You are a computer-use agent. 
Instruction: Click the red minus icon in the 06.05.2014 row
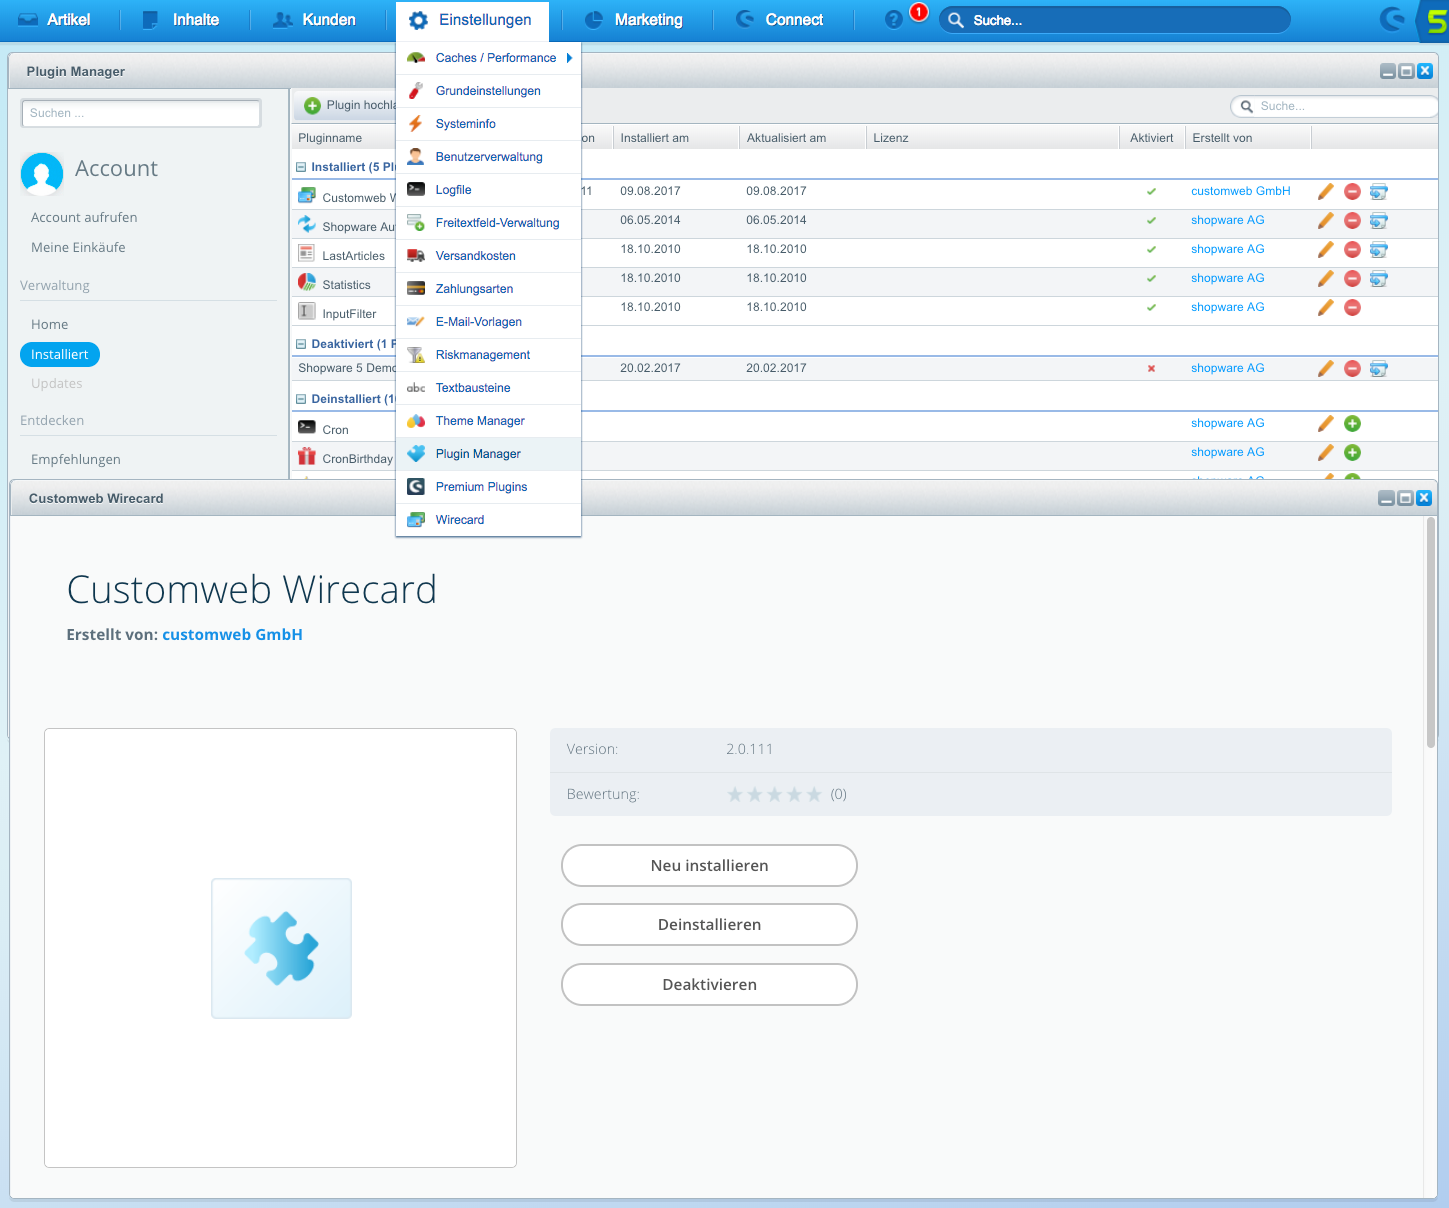pyautogui.click(x=1352, y=221)
